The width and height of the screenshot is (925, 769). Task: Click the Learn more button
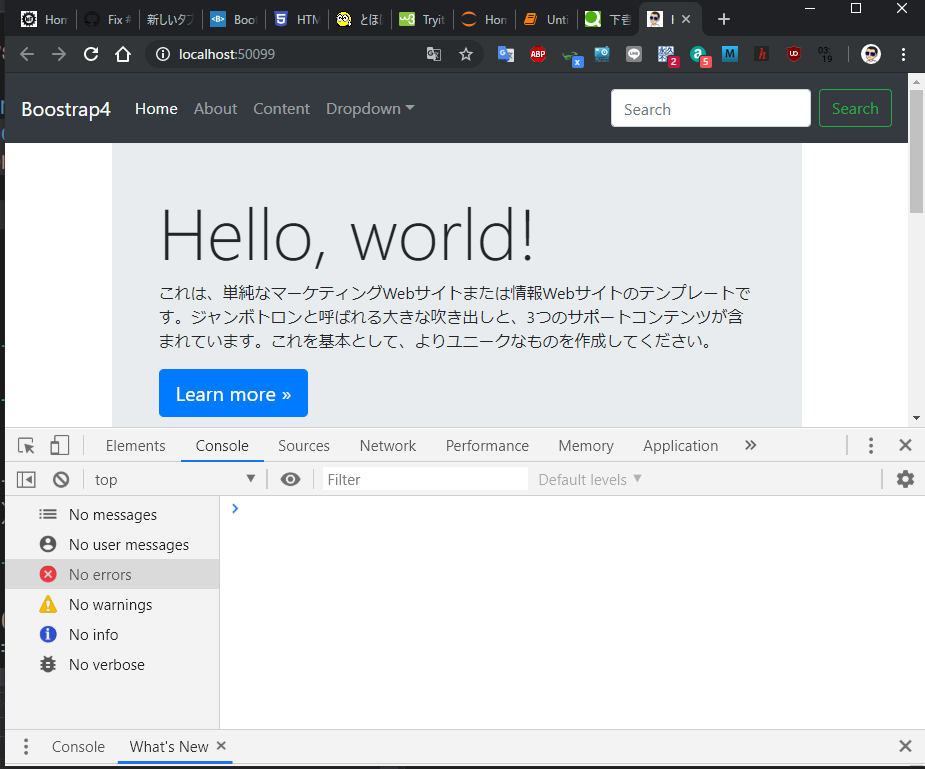233,394
